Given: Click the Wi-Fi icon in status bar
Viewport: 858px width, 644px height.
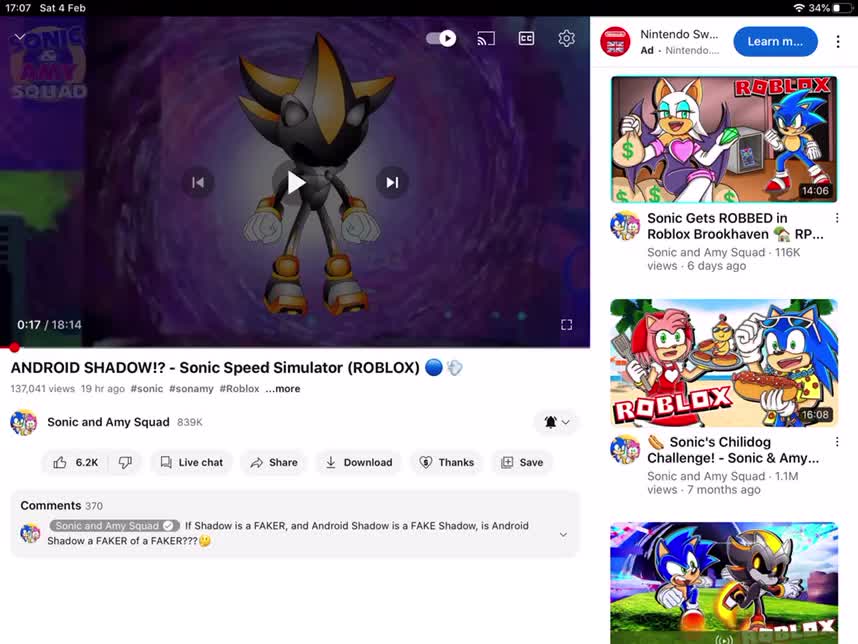Looking at the screenshot, I should click(799, 8).
